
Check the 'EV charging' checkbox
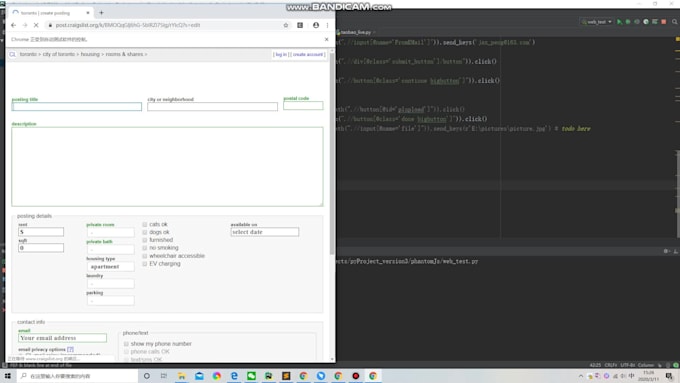[145, 264]
